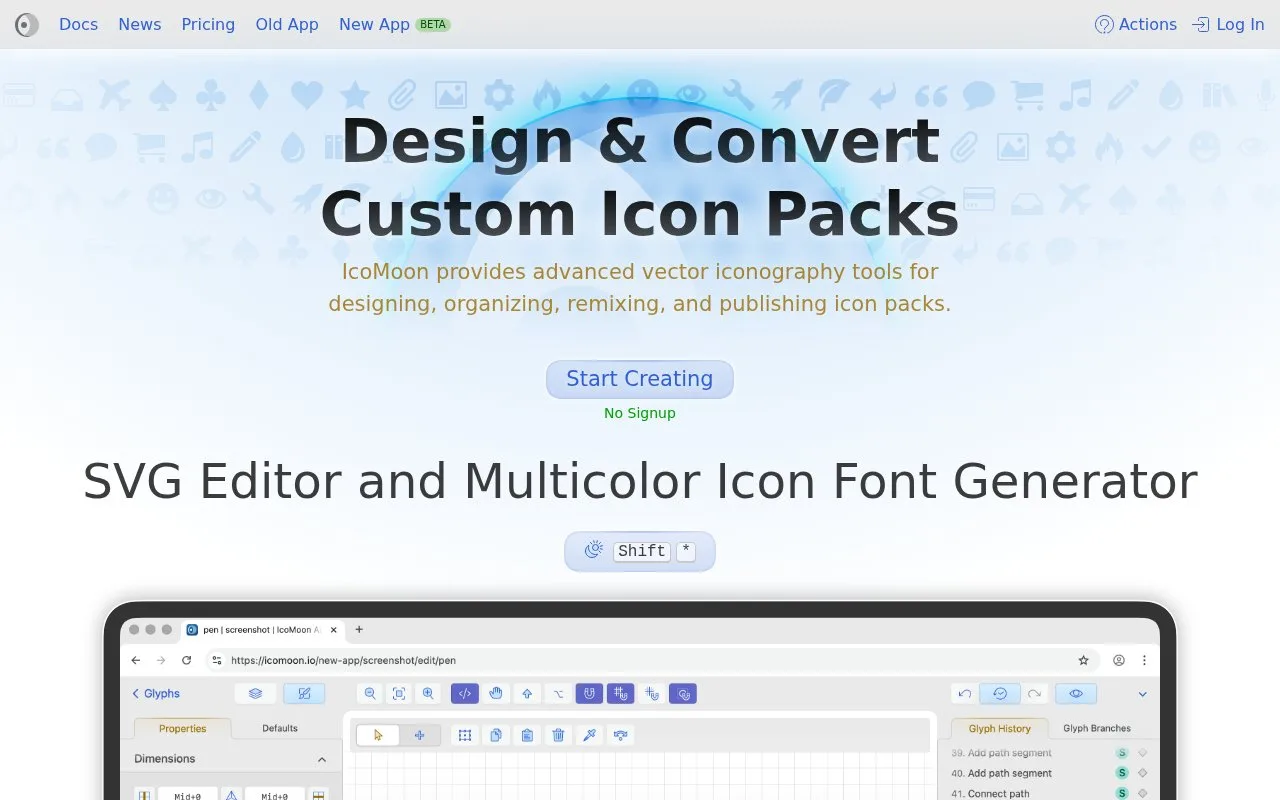Go to the News page
The height and width of the screenshot is (800, 1280).
tap(139, 25)
